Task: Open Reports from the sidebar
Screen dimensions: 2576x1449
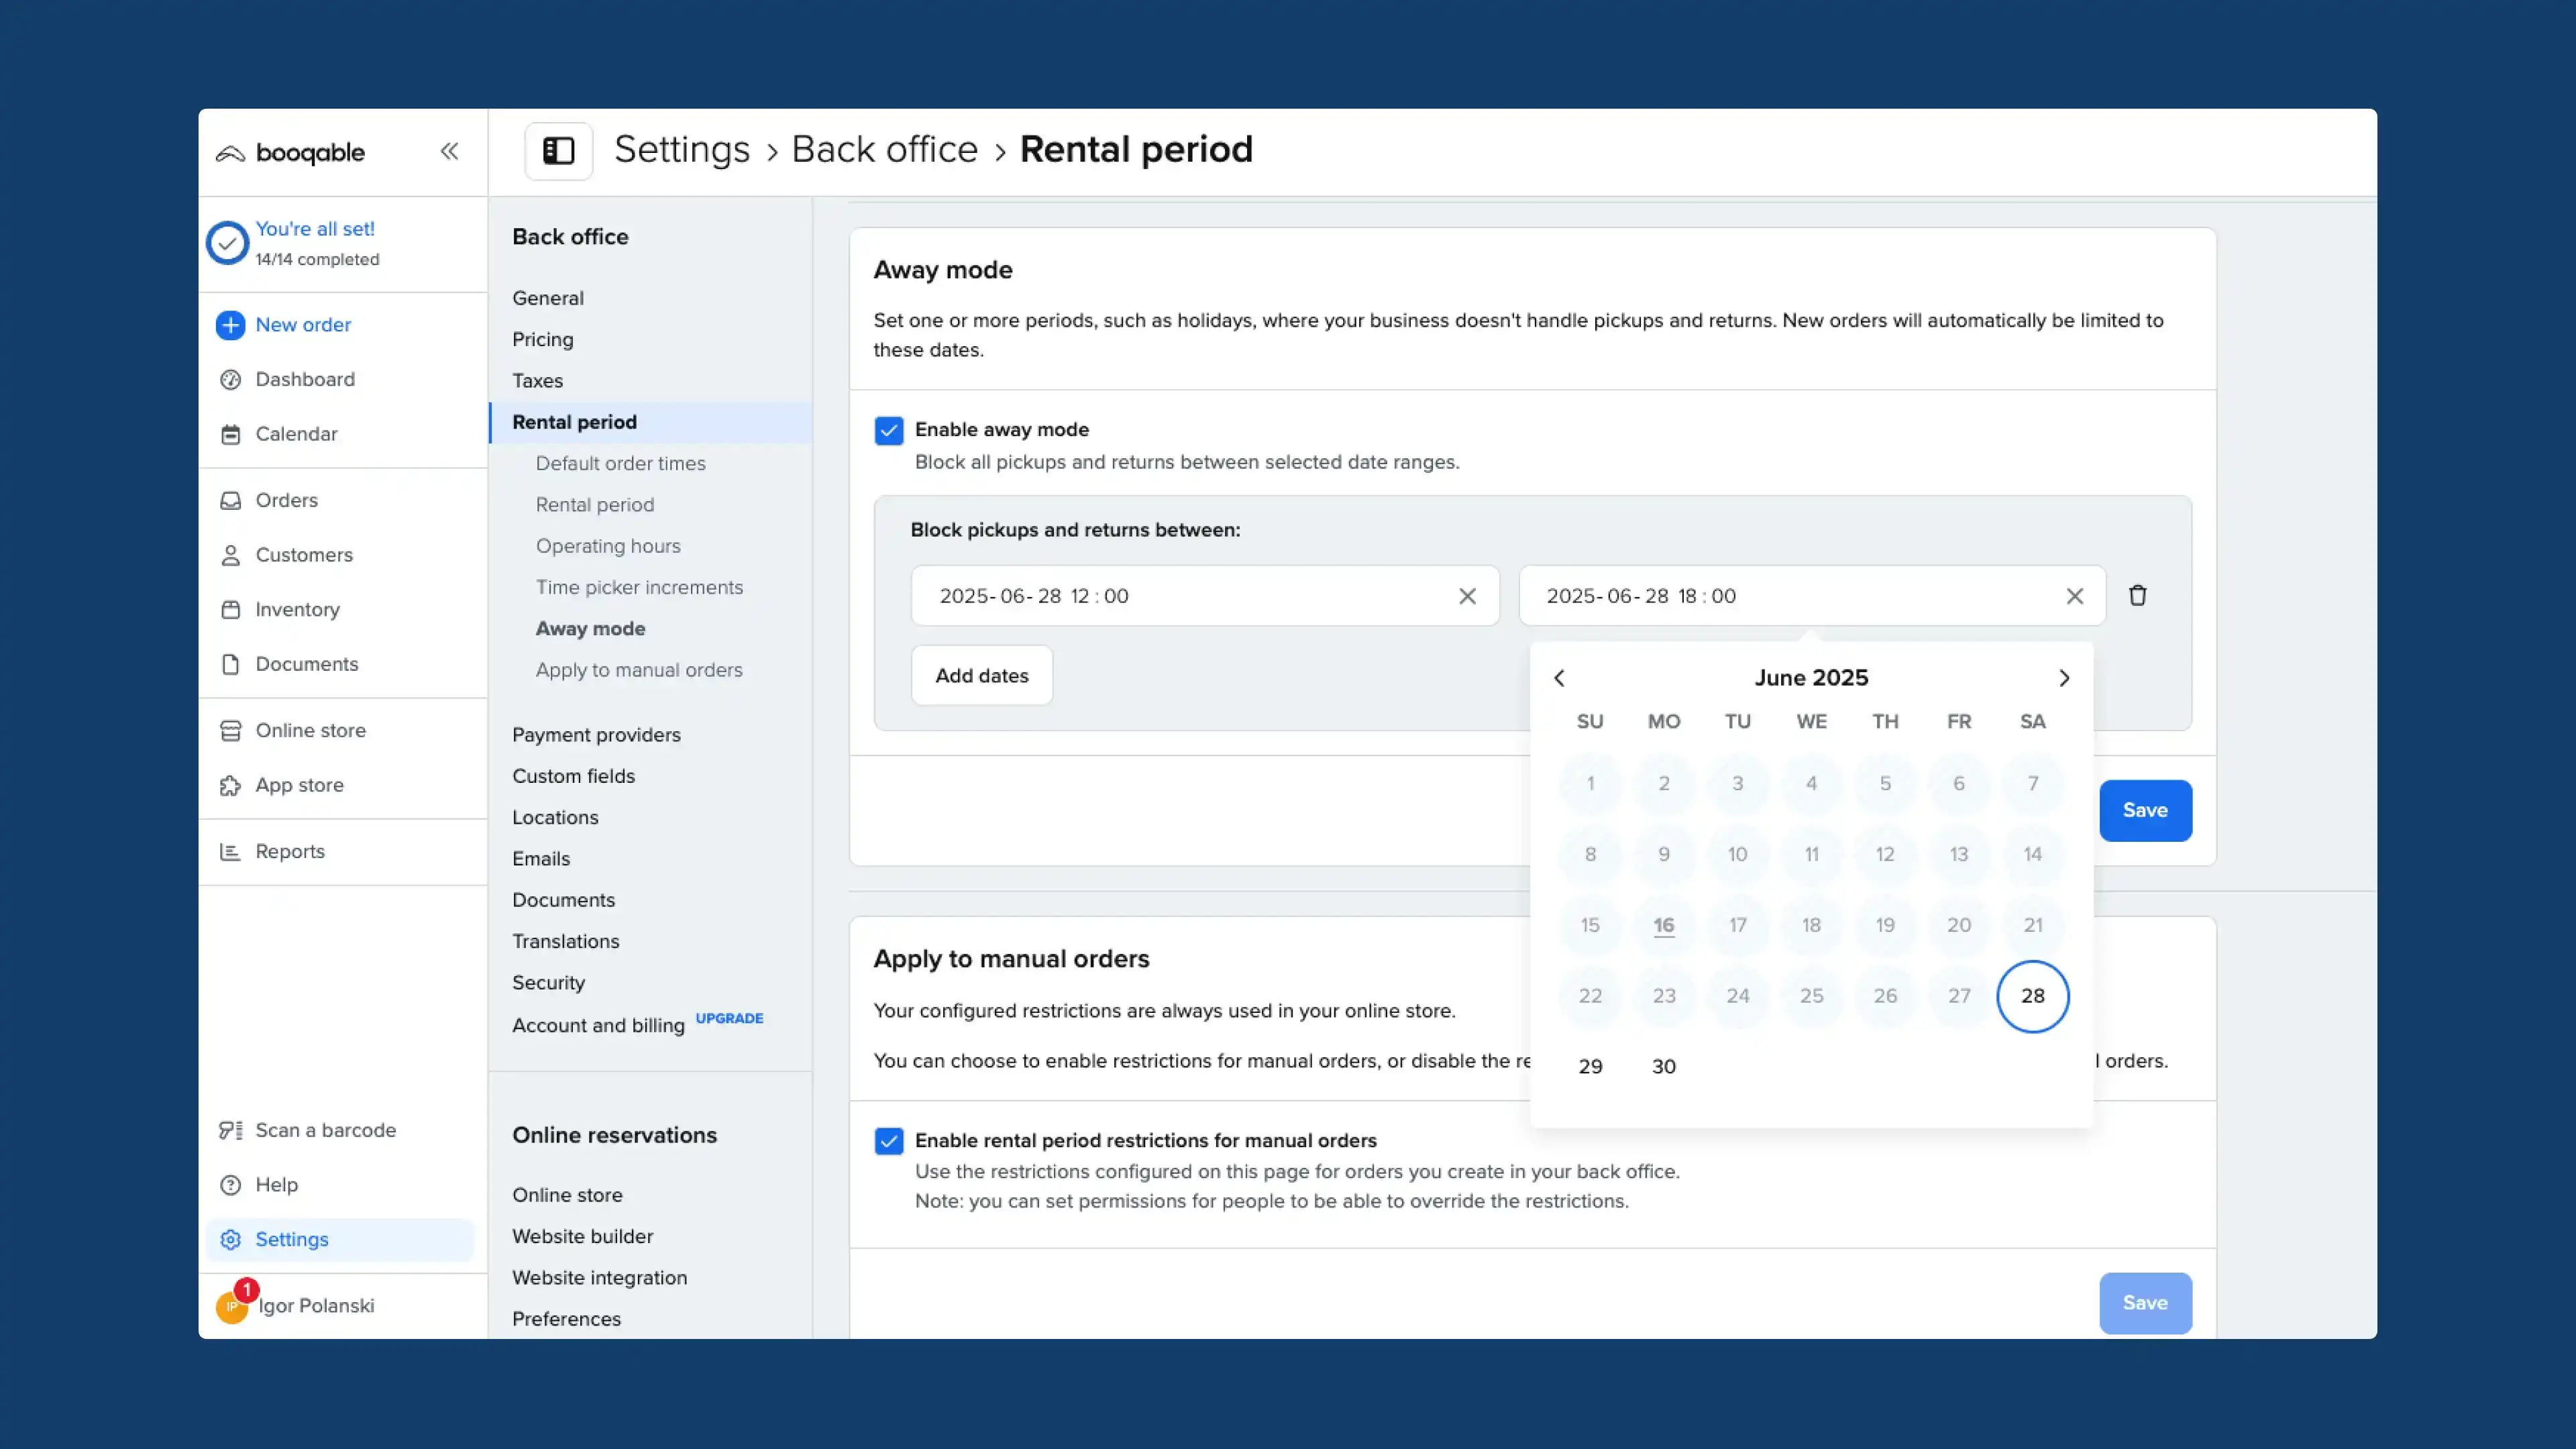Action: tap(289, 851)
